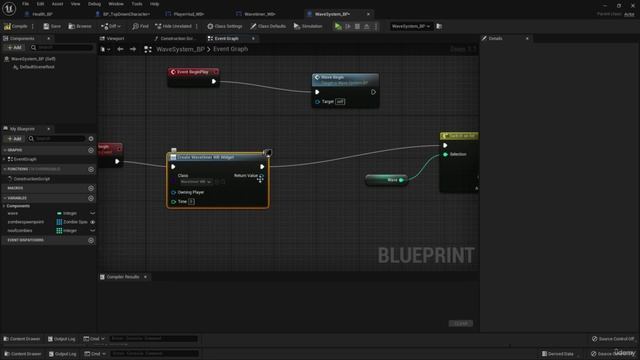Toggle visibility of zombiespawnpoint variable
The height and width of the screenshot is (360, 640).
pyautogui.click(x=93, y=222)
